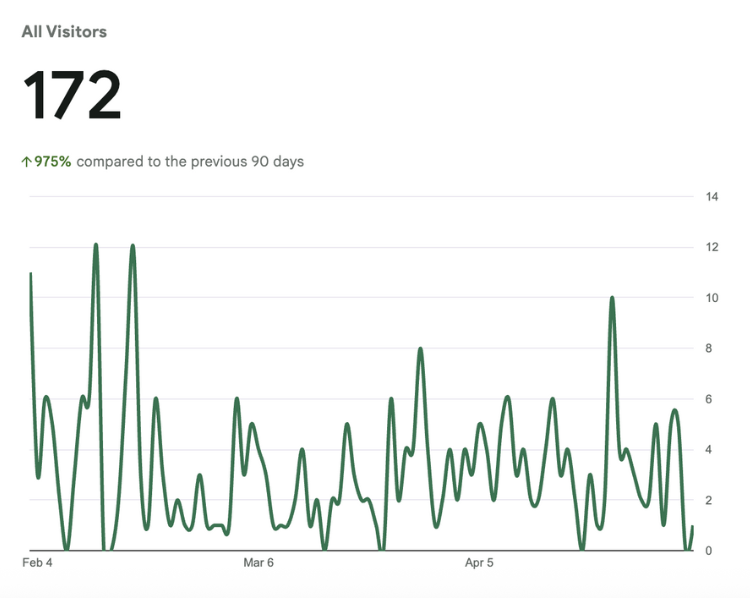Click the 0 label on y-axis
This screenshot has height=600, width=750.
pyautogui.click(x=710, y=551)
